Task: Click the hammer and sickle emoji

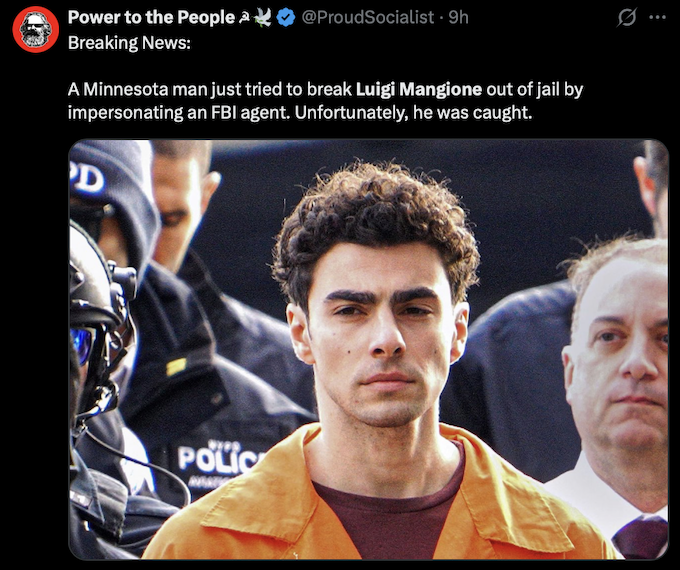Action: point(244,18)
